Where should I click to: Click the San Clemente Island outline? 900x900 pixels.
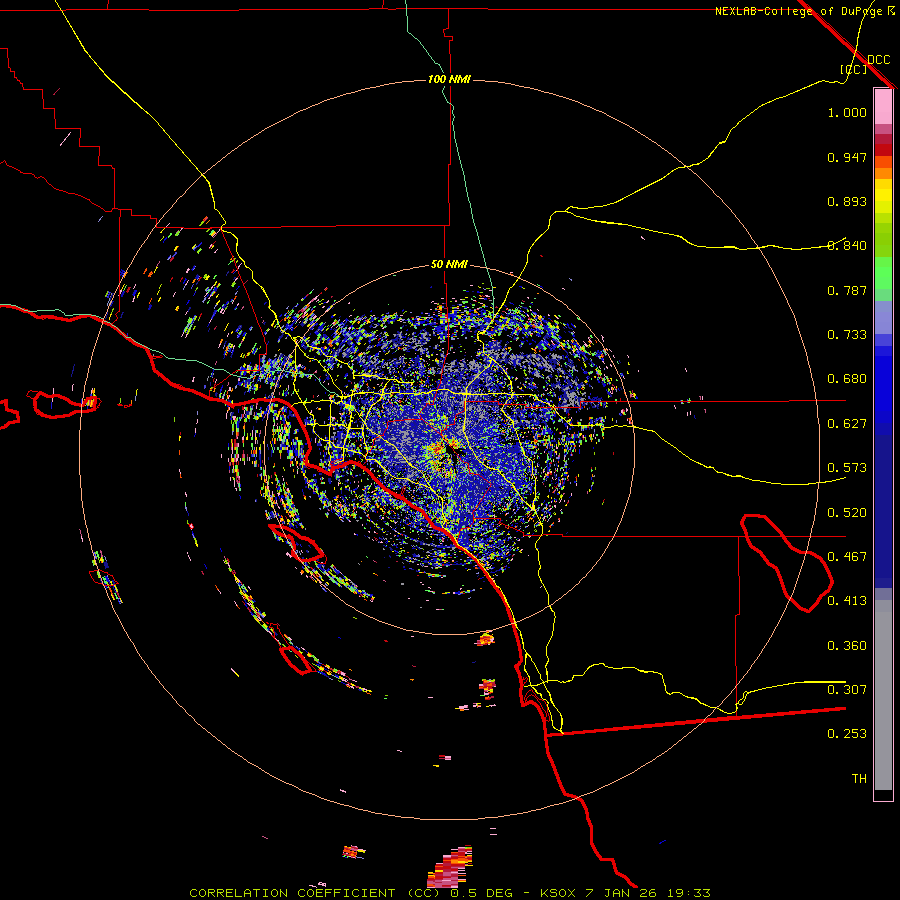tap(295, 659)
